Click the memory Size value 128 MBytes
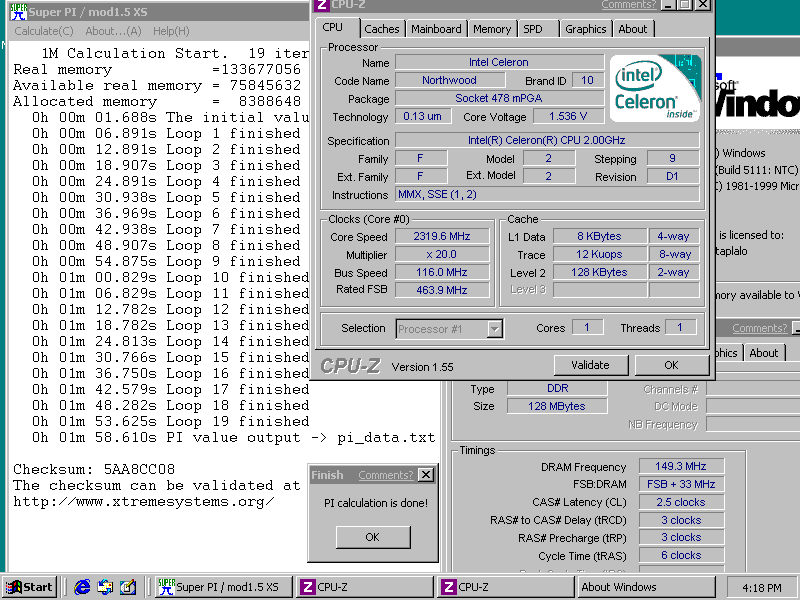 557,406
